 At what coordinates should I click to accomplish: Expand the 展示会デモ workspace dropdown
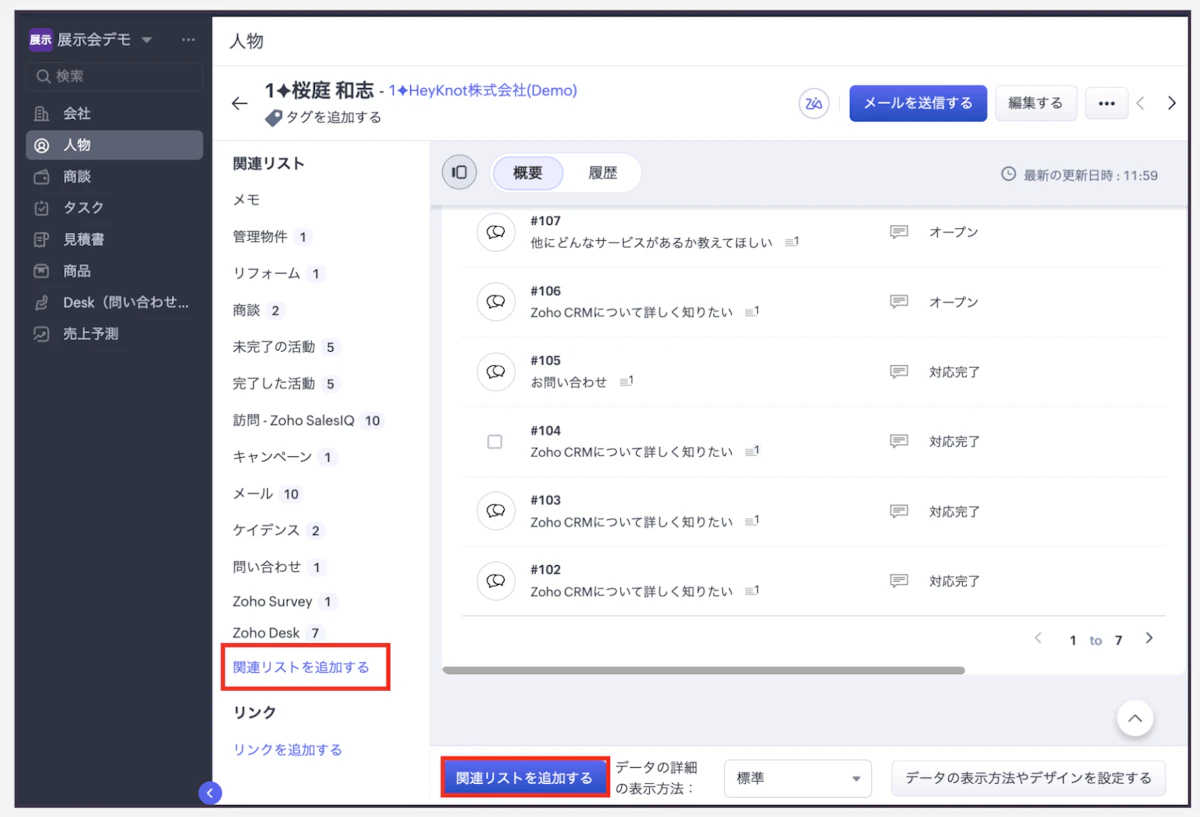[147, 40]
